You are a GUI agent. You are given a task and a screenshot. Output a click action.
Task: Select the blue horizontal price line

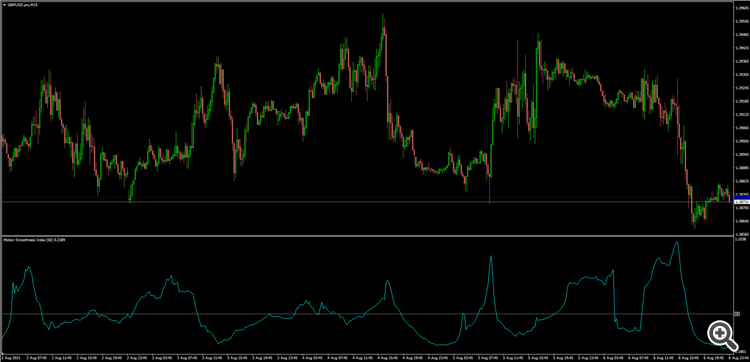click(366, 197)
